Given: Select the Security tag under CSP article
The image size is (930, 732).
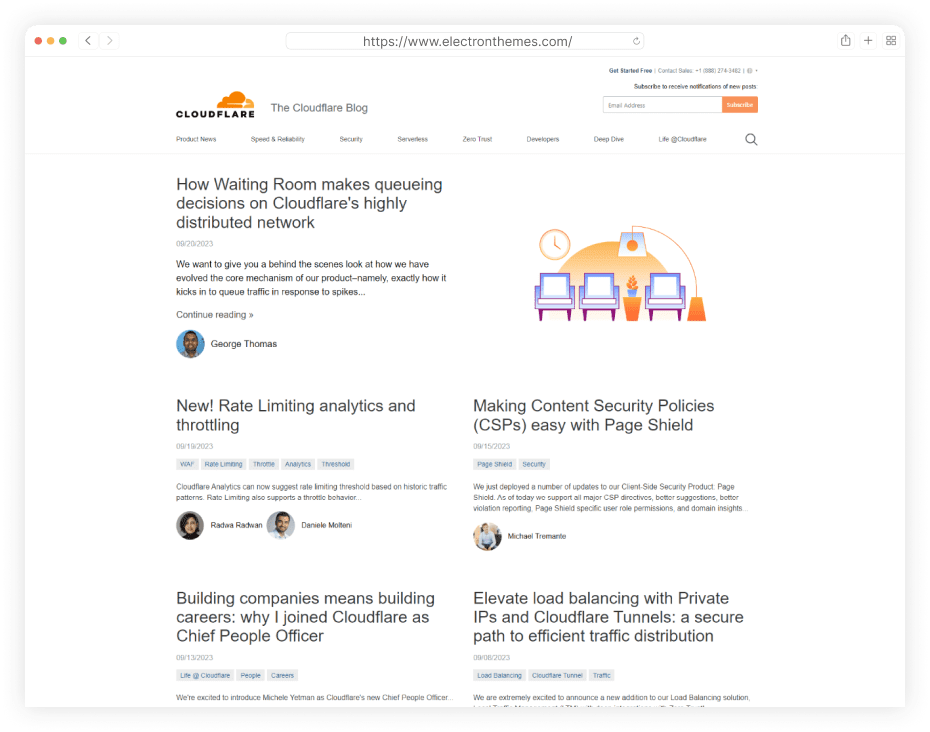Looking at the screenshot, I should 534,464.
